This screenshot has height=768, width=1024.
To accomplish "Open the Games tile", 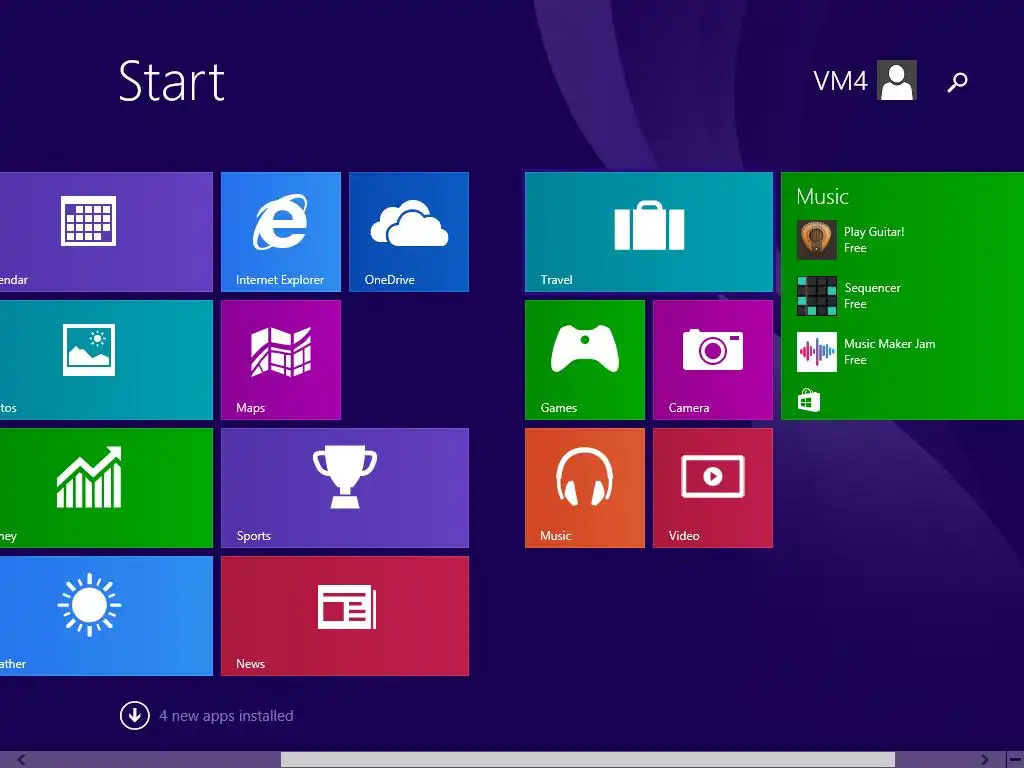I will tap(585, 360).
